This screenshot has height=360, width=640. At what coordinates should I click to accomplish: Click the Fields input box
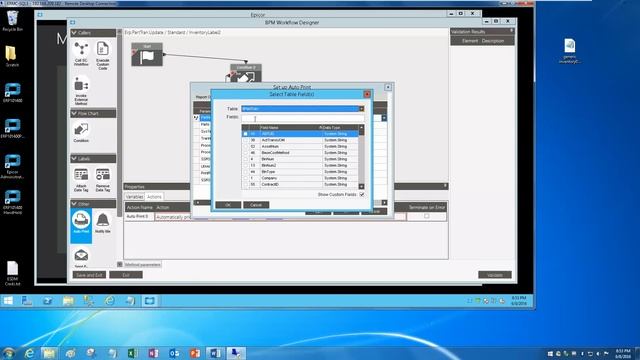[x=302, y=118]
